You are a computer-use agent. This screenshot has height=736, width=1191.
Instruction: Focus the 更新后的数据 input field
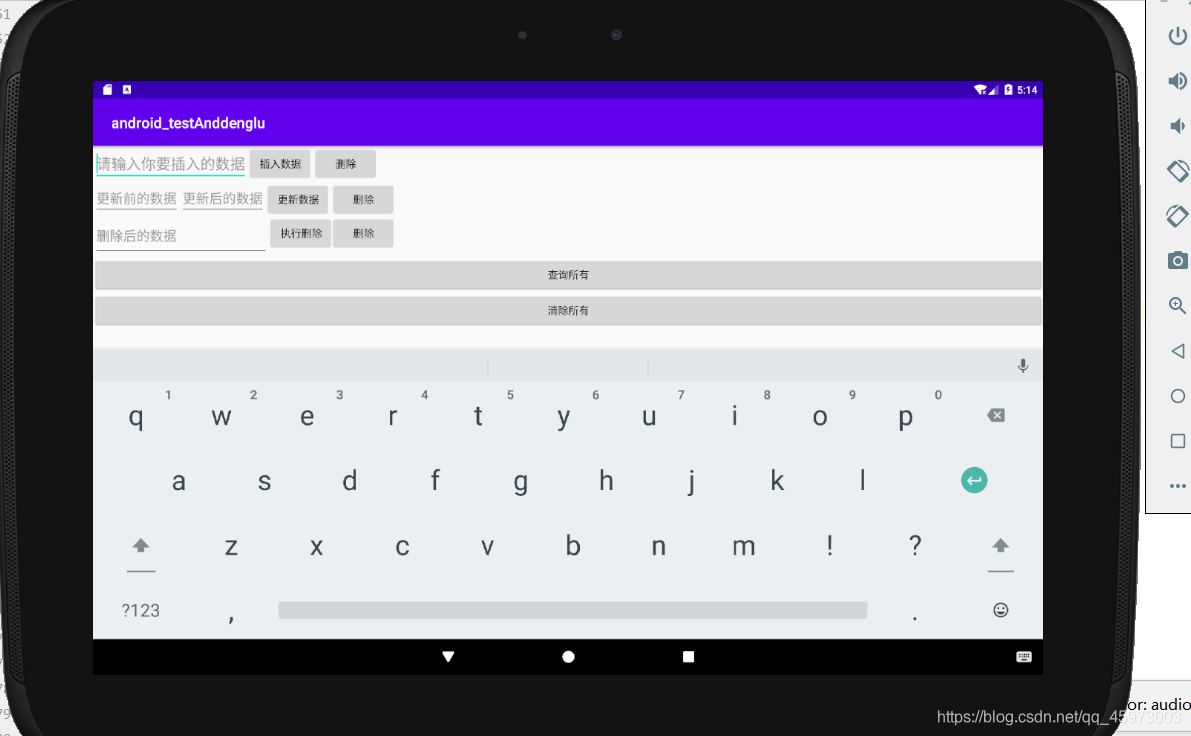pyautogui.click(x=223, y=199)
